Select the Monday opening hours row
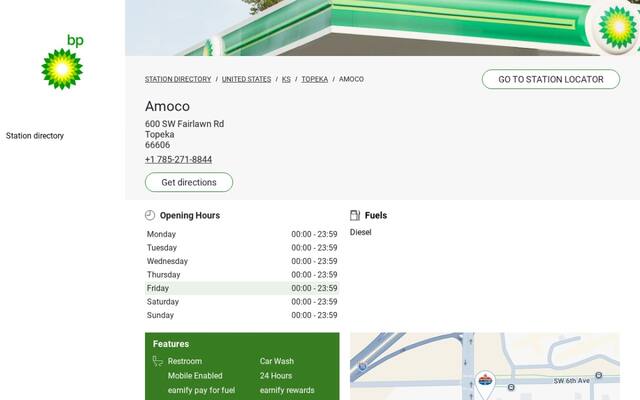640x400 pixels. [242, 234]
